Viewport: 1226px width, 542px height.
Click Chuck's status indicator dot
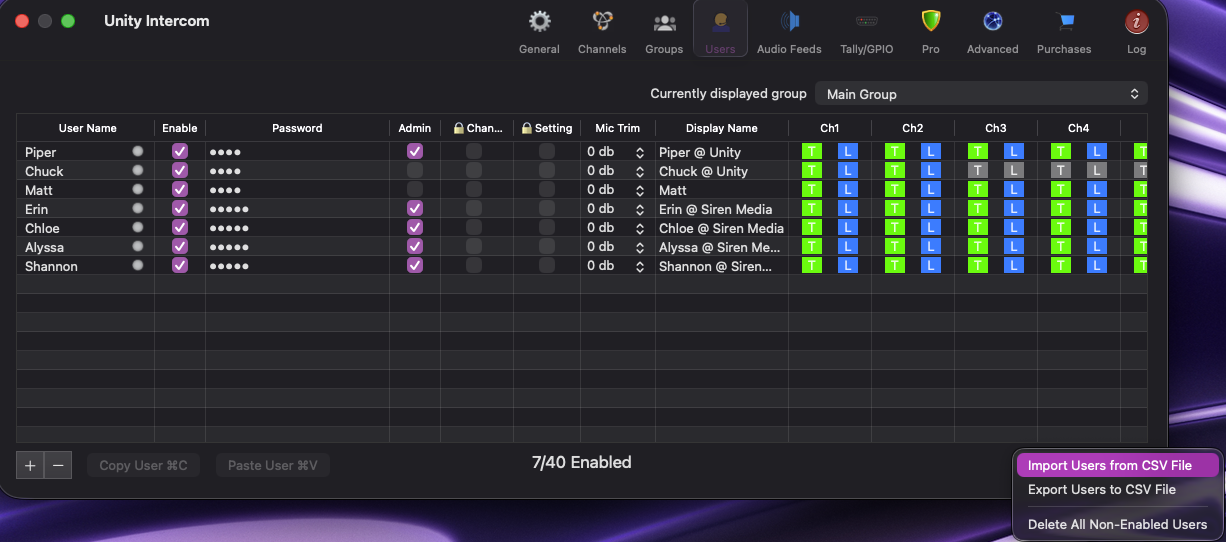pyautogui.click(x=138, y=170)
